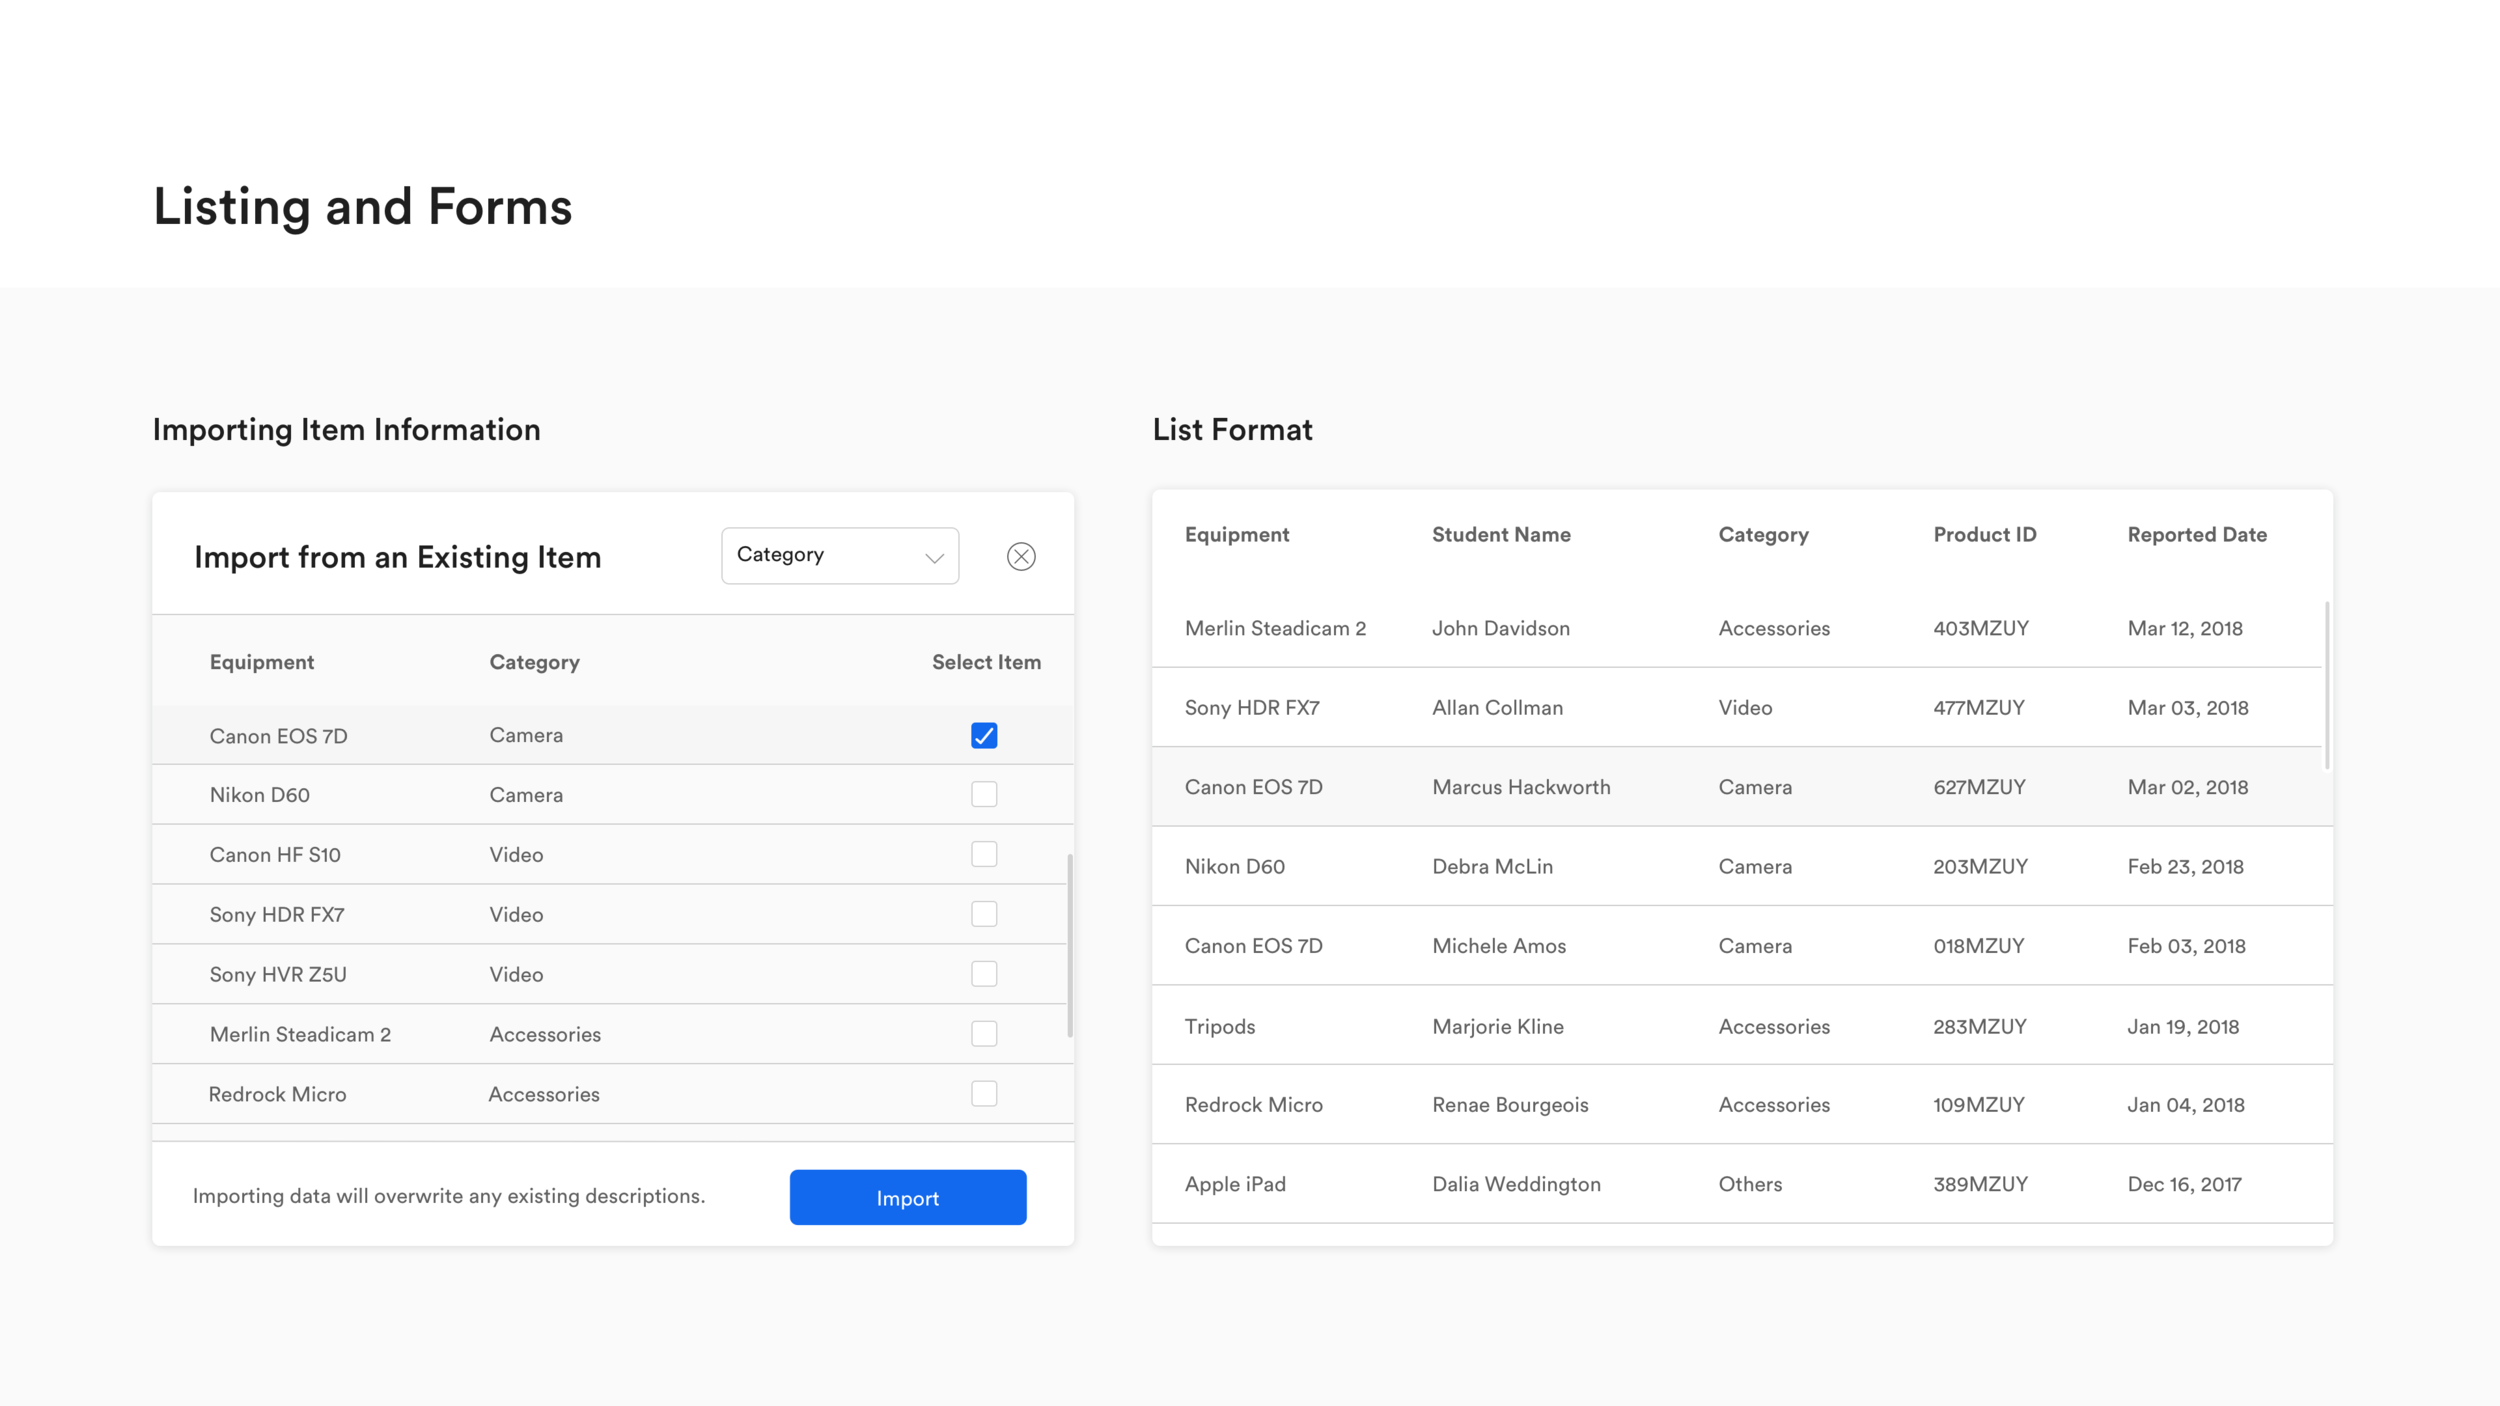The height and width of the screenshot is (1406, 2500).
Task: Click the Mar 02, 2018 date cell
Action: pyautogui.click(x=2187, y=787)
